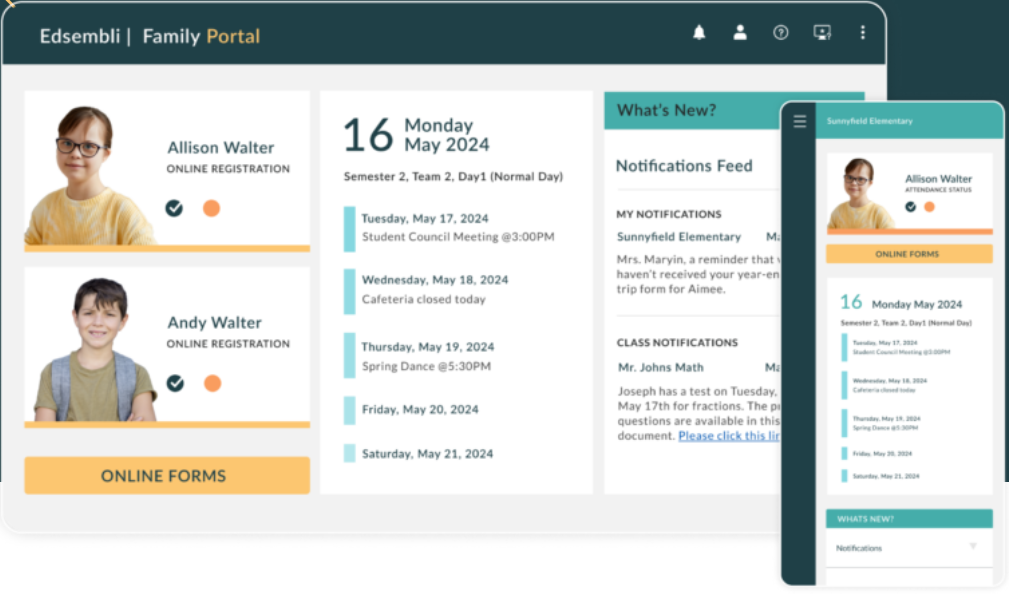Select the large "16" date in the desktop calendar
This screenshot has width=1009, height=594.
click(x=367, y=135)
